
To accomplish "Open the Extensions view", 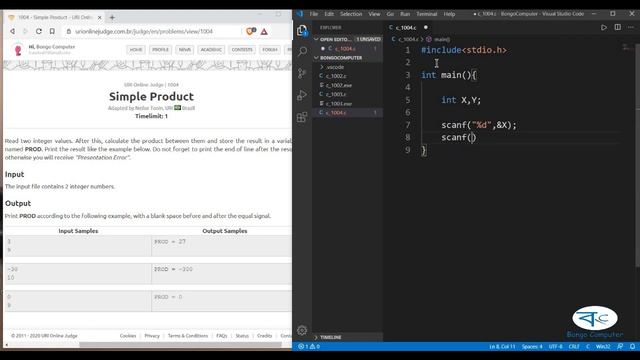I will click(302, 117).
